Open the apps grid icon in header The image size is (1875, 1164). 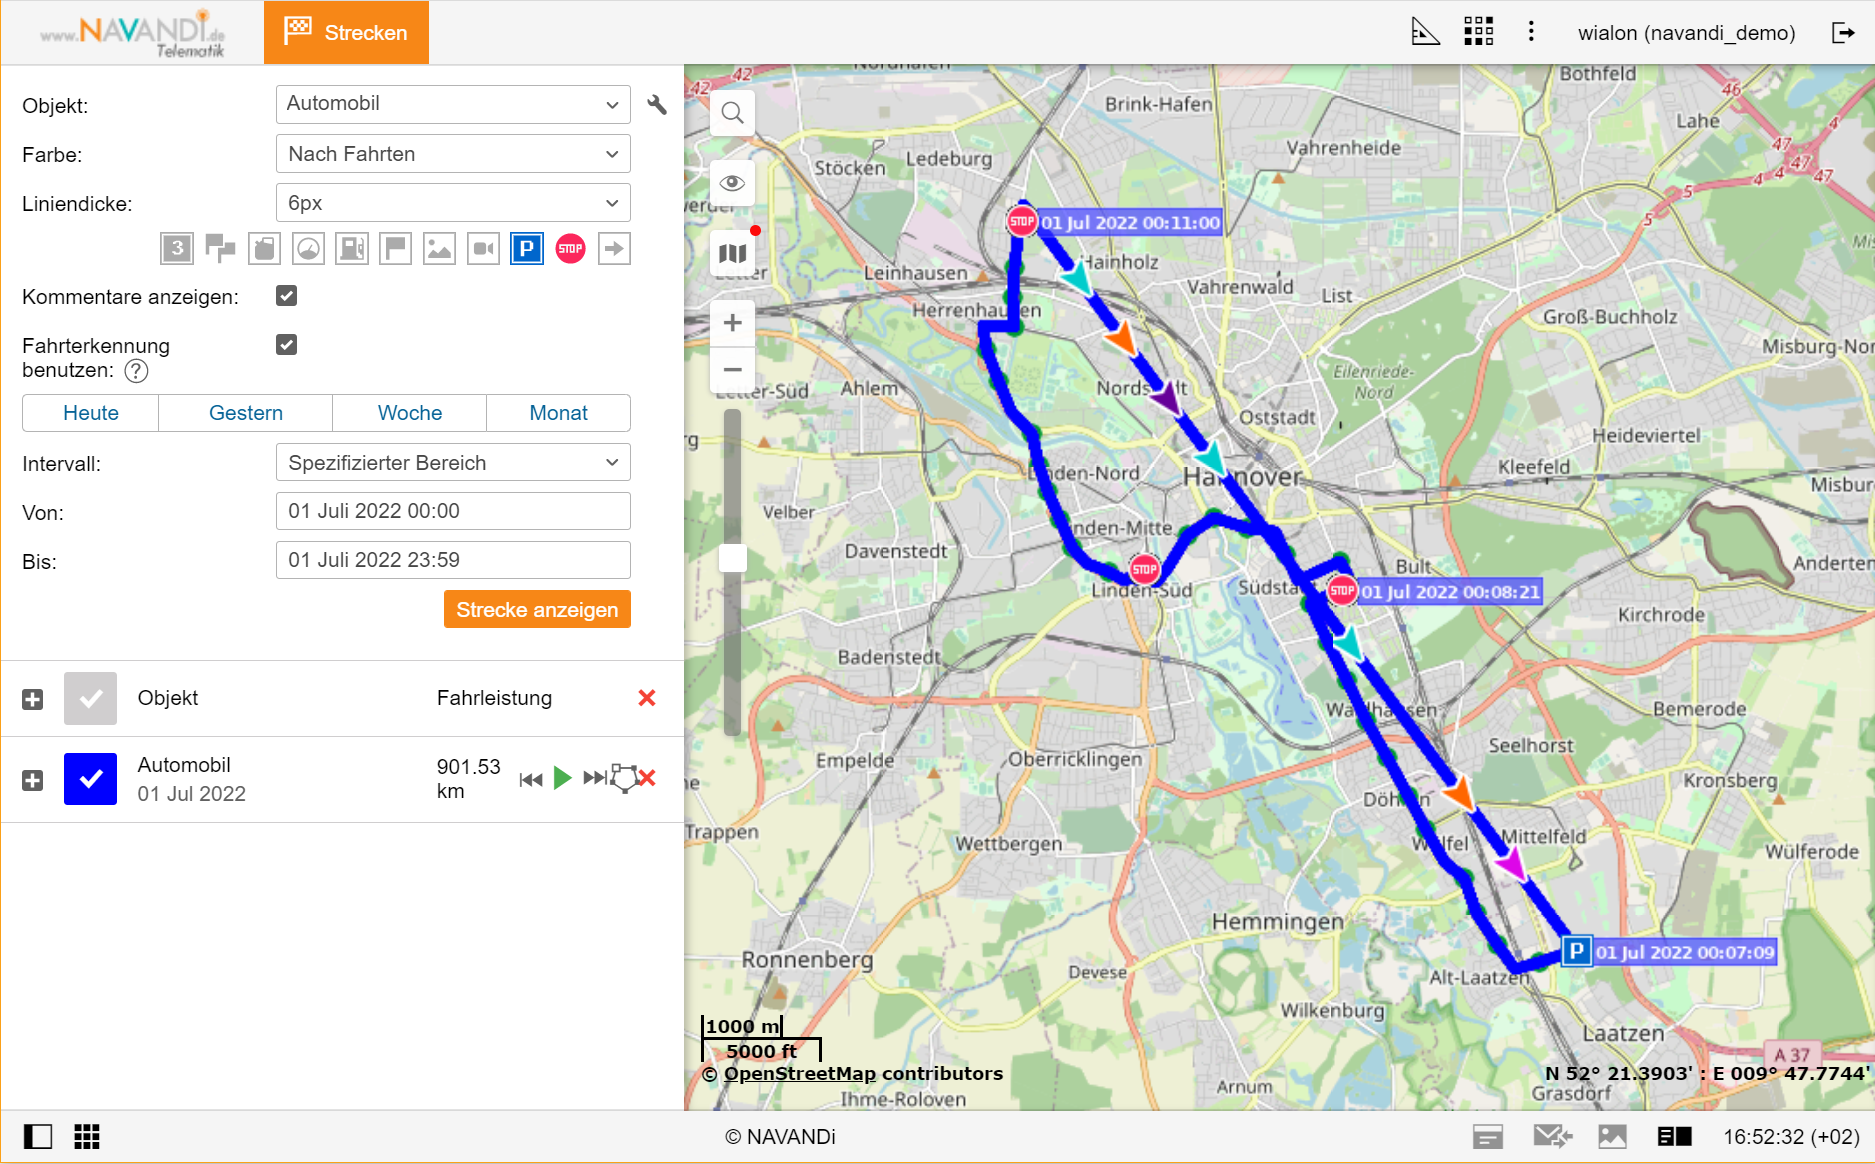[x=1478, y=32]
